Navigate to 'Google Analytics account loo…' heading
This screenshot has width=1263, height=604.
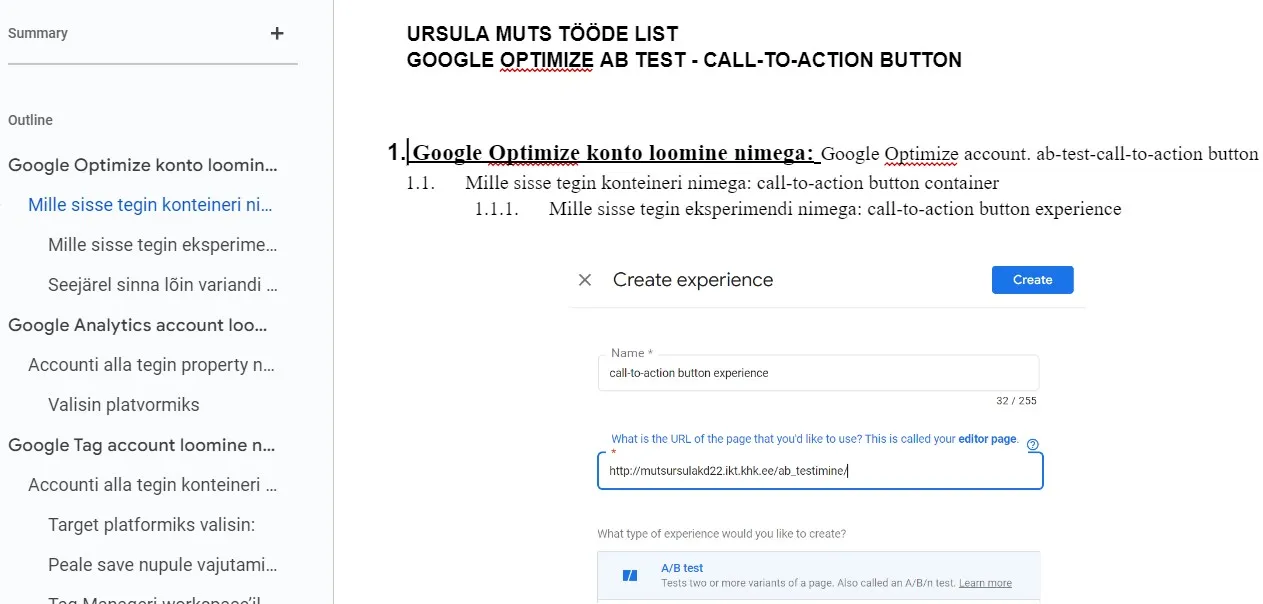[x=138, y=325]
